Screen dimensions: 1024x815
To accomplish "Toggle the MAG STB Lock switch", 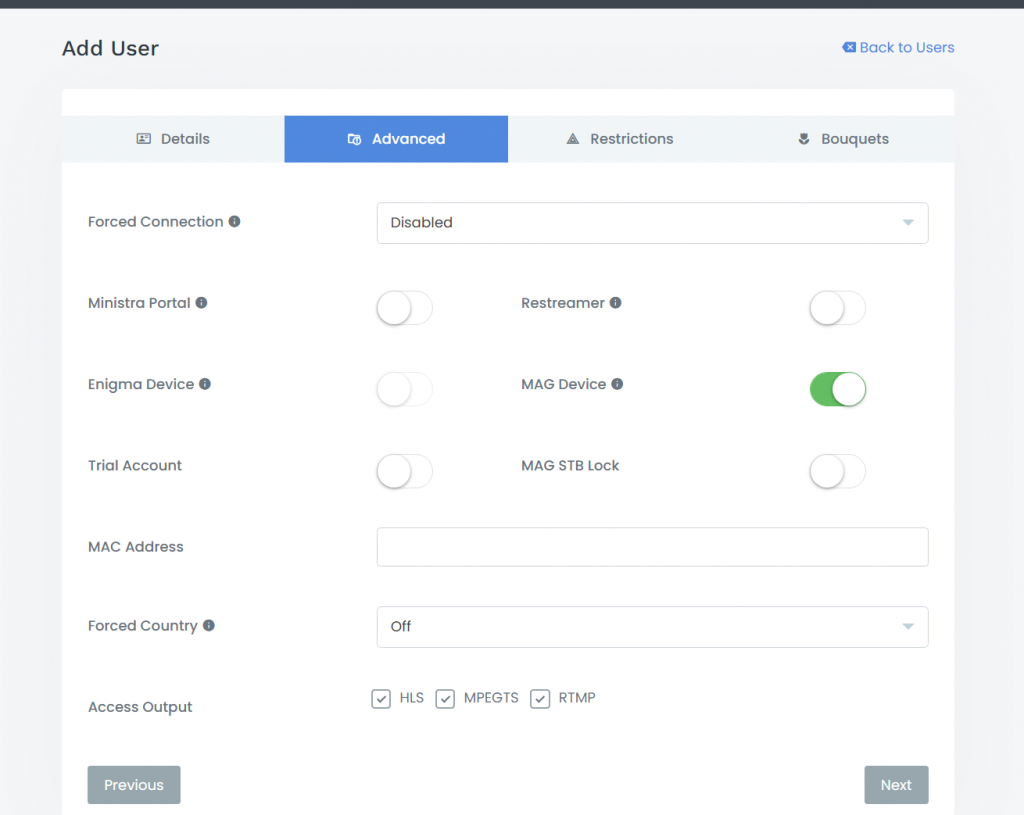I will pos(837,471).
